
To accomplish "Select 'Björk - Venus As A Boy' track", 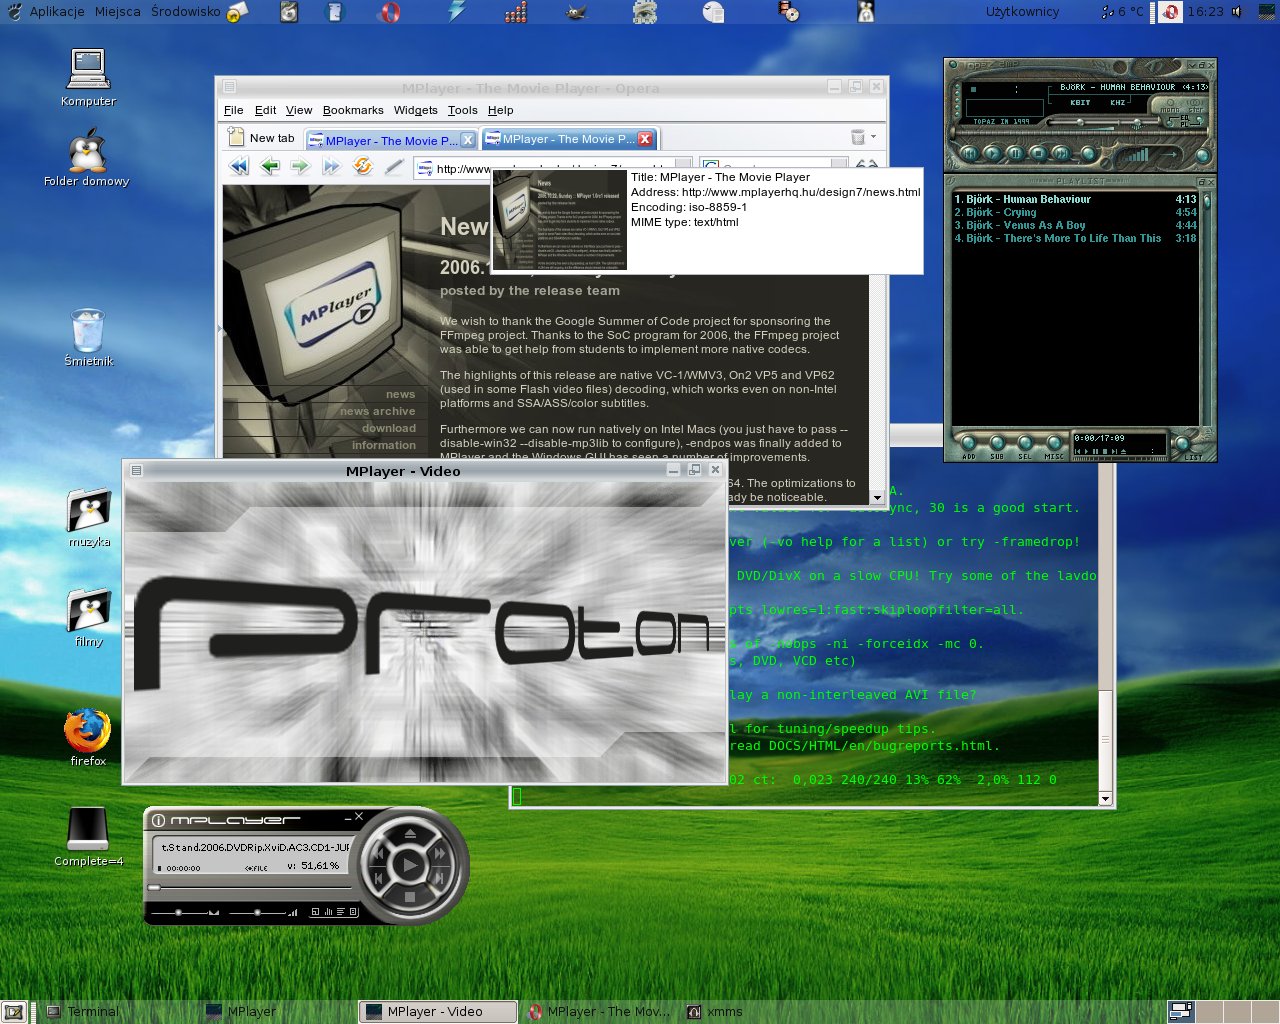I will (1075, 225).
